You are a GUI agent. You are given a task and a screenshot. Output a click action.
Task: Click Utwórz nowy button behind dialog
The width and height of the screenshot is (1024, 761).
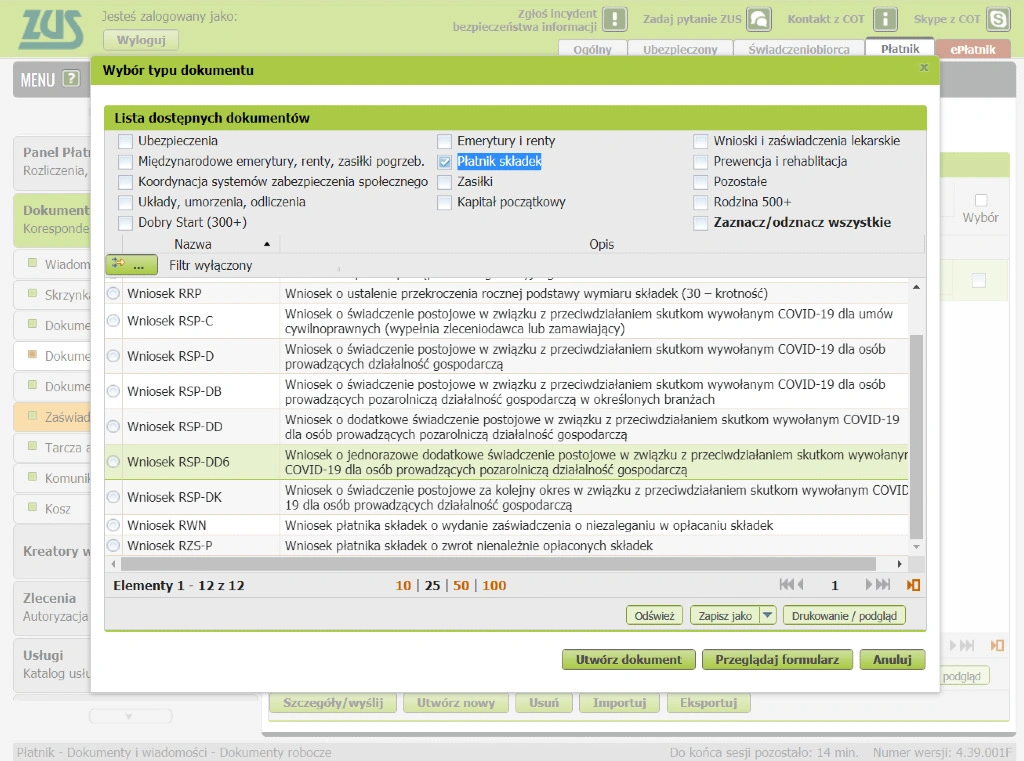pyautogui.click(x=456, y=703)
